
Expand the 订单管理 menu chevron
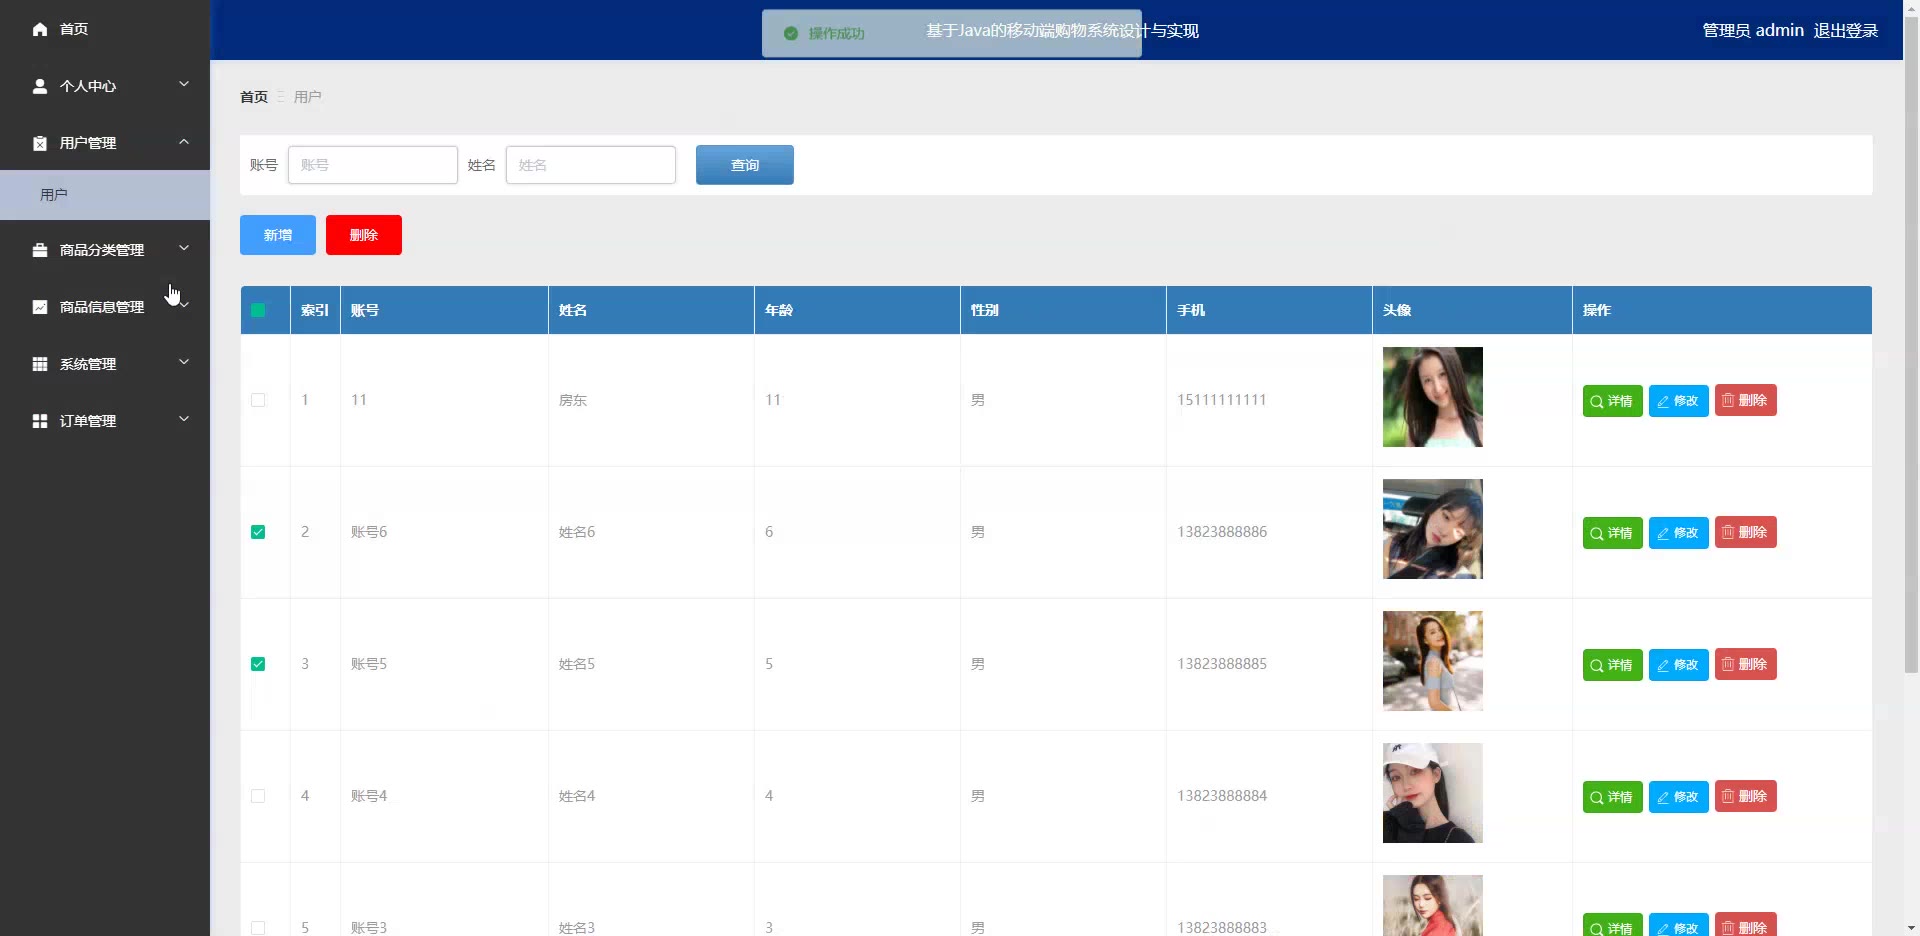(x=184, y=420)
